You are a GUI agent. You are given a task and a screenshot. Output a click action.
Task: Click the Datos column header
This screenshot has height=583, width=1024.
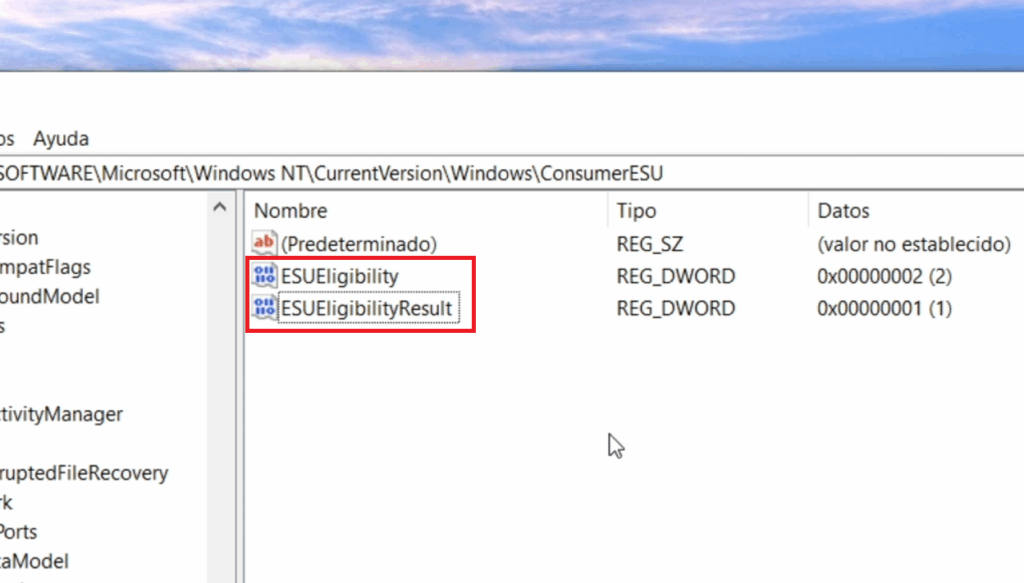pyautogui.click(x=843, y=211)
